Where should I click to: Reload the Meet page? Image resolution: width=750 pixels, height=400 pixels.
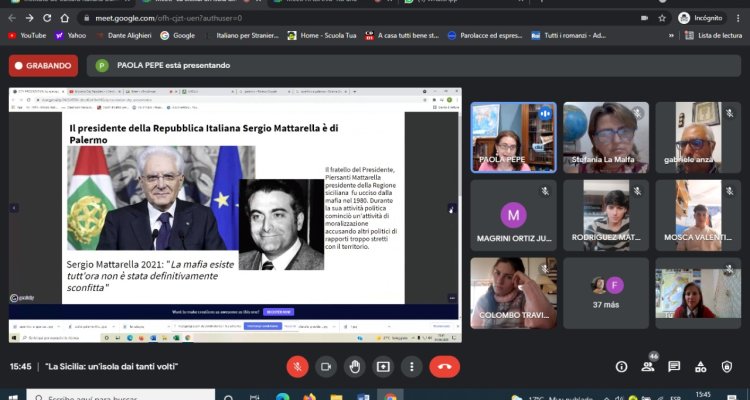[47, 18]
